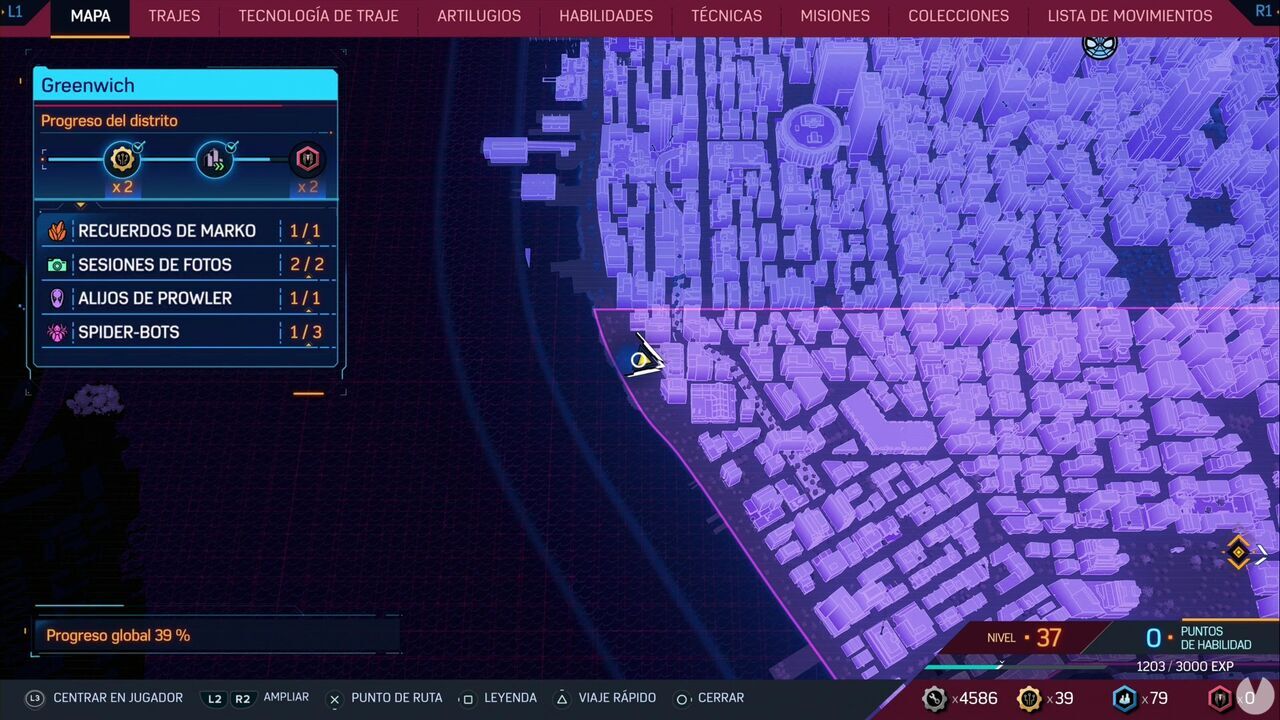Click the city tech district reward icon
Image resolution: width=1280 pixels, height=720 pixels.
pos(214,159)
